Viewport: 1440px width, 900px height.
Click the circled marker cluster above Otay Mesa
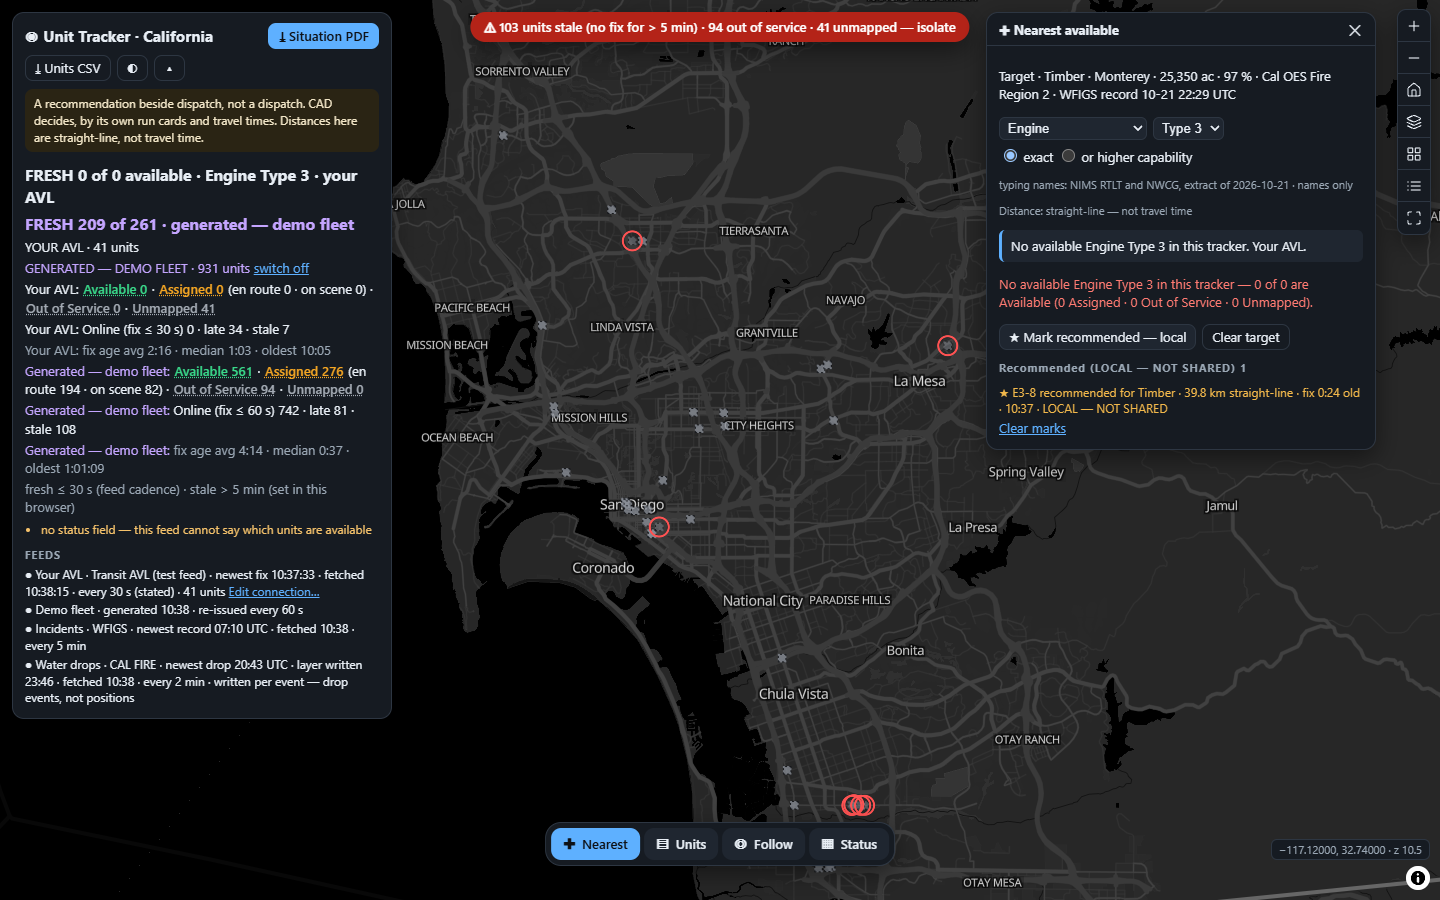coord(858,805)
